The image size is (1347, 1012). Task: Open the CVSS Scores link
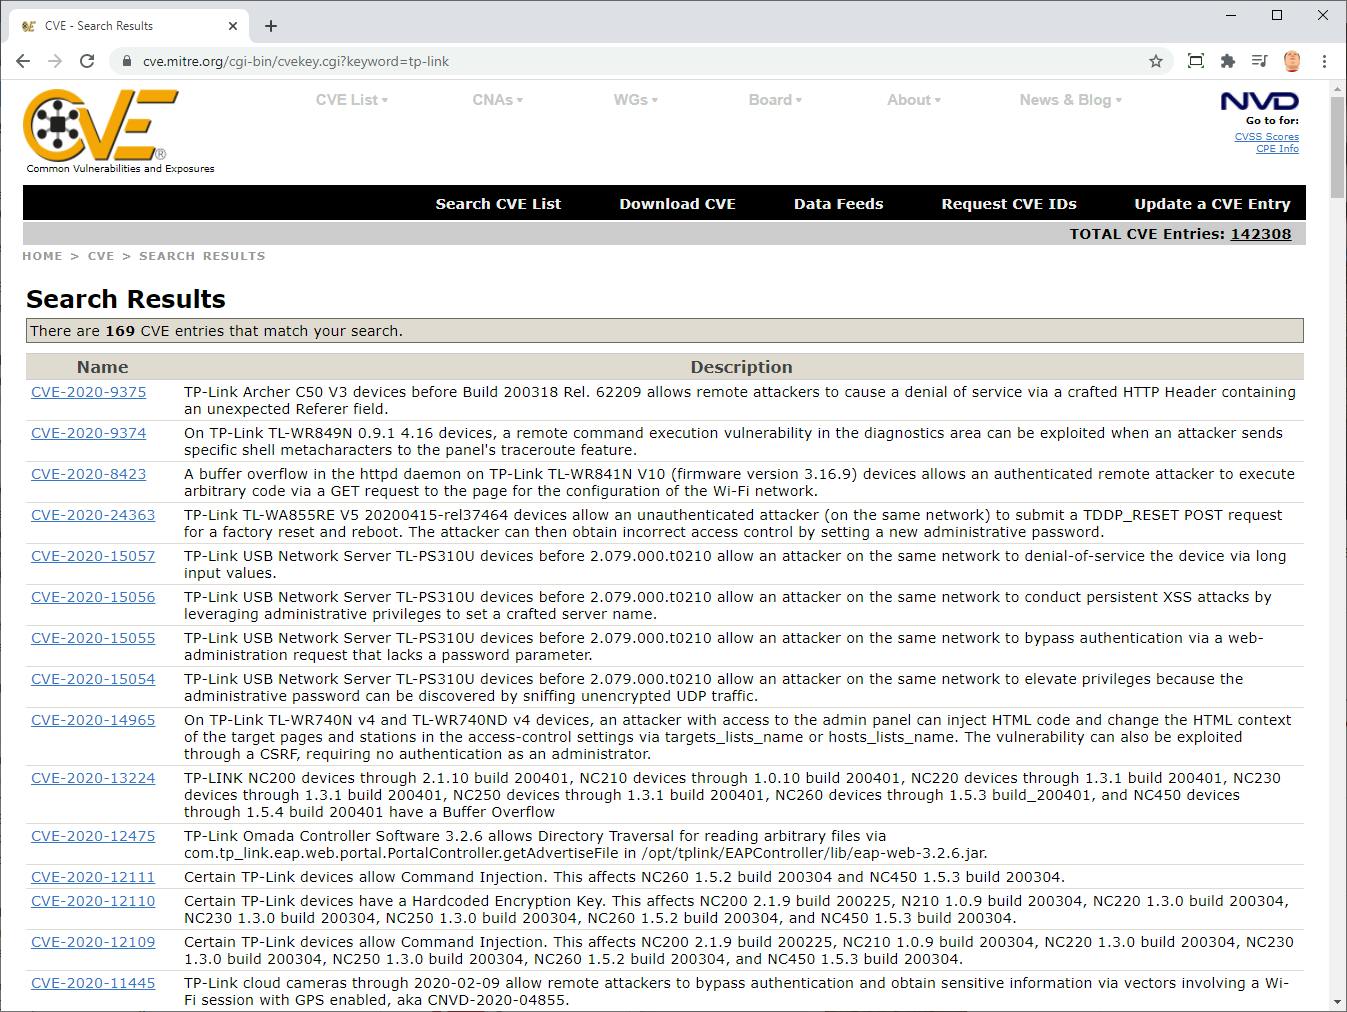pos(1267,137)
